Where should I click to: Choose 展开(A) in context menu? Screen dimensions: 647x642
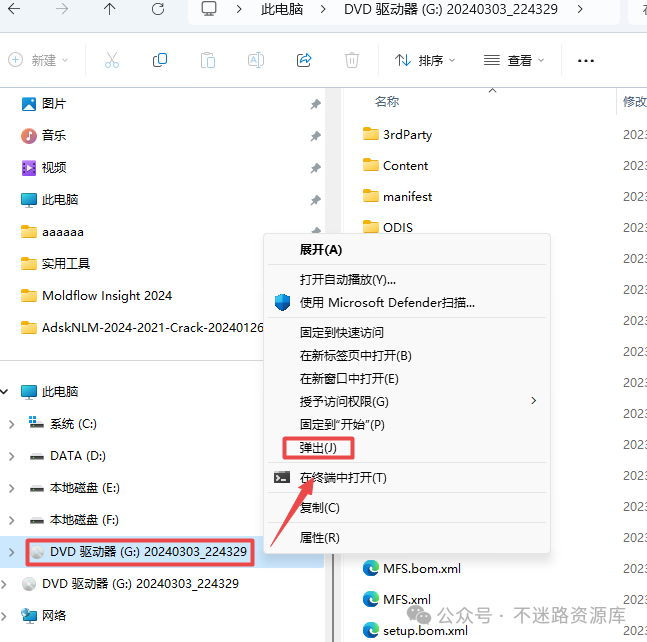[321, 250]
